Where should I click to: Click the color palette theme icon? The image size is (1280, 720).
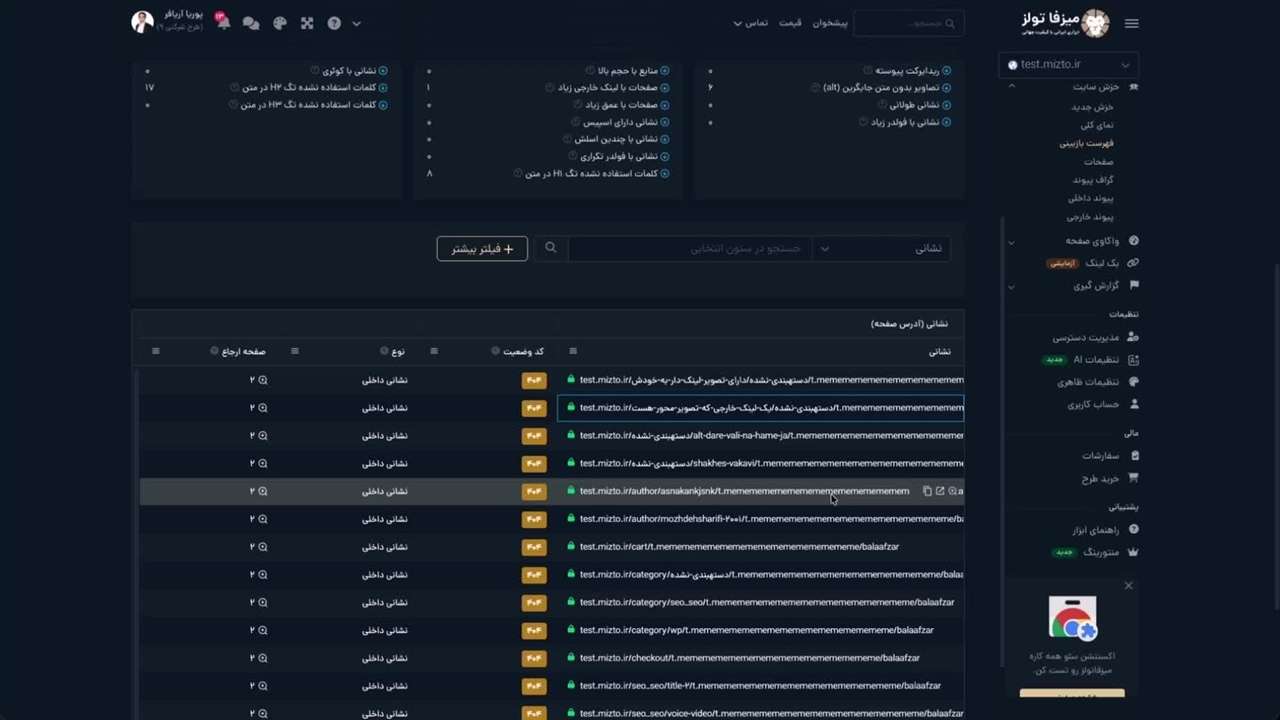280,23
